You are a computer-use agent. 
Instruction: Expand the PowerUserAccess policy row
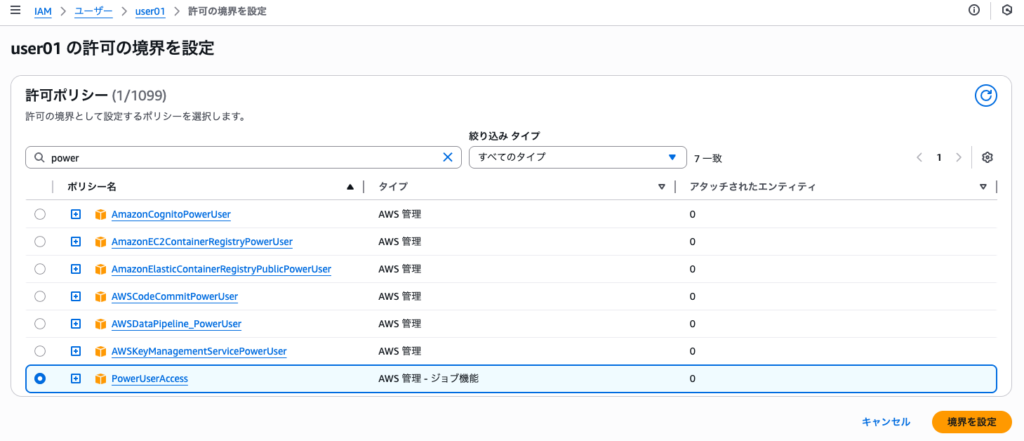click(75, 379)
